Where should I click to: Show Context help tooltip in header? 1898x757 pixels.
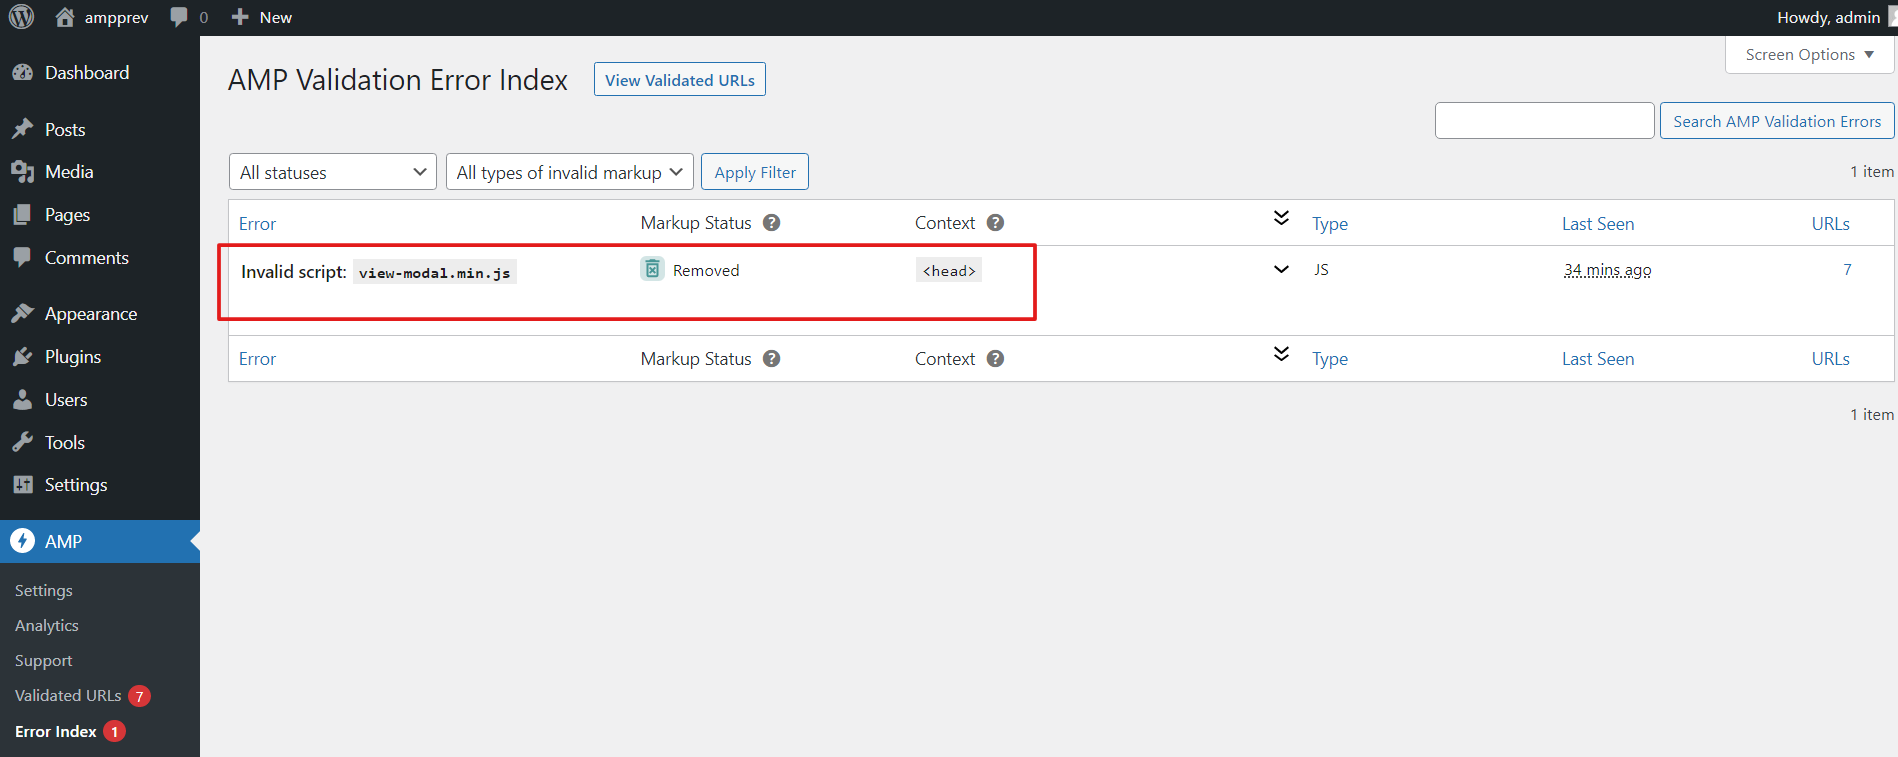click(x=995, y=223)
